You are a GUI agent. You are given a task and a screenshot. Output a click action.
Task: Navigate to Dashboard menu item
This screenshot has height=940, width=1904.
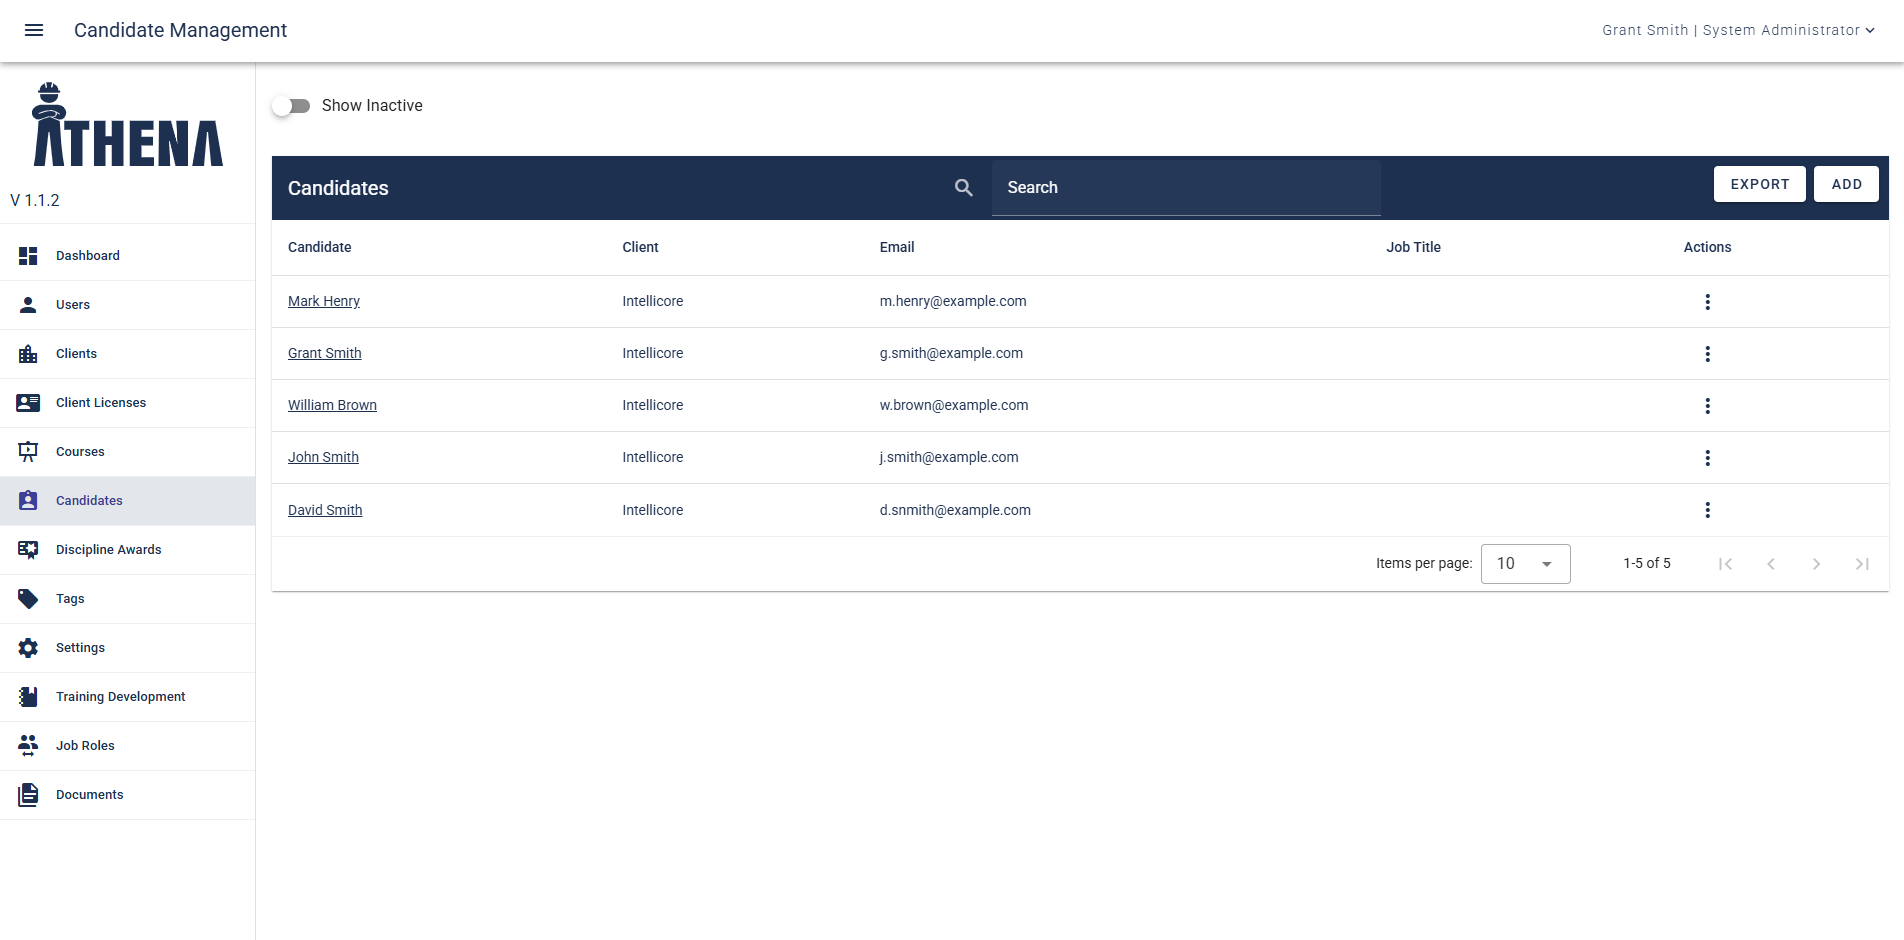click(127, 256)
